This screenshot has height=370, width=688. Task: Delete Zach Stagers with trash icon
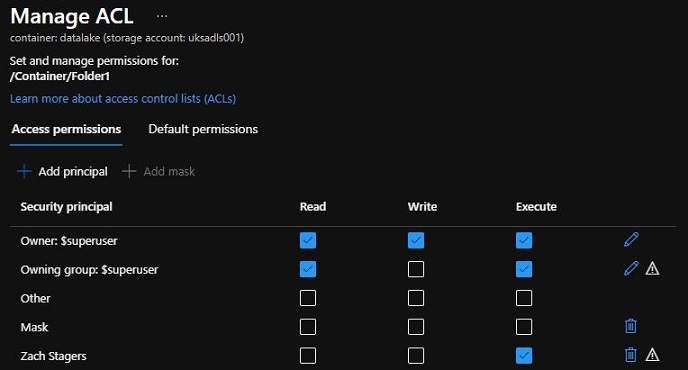coord(631,355)
